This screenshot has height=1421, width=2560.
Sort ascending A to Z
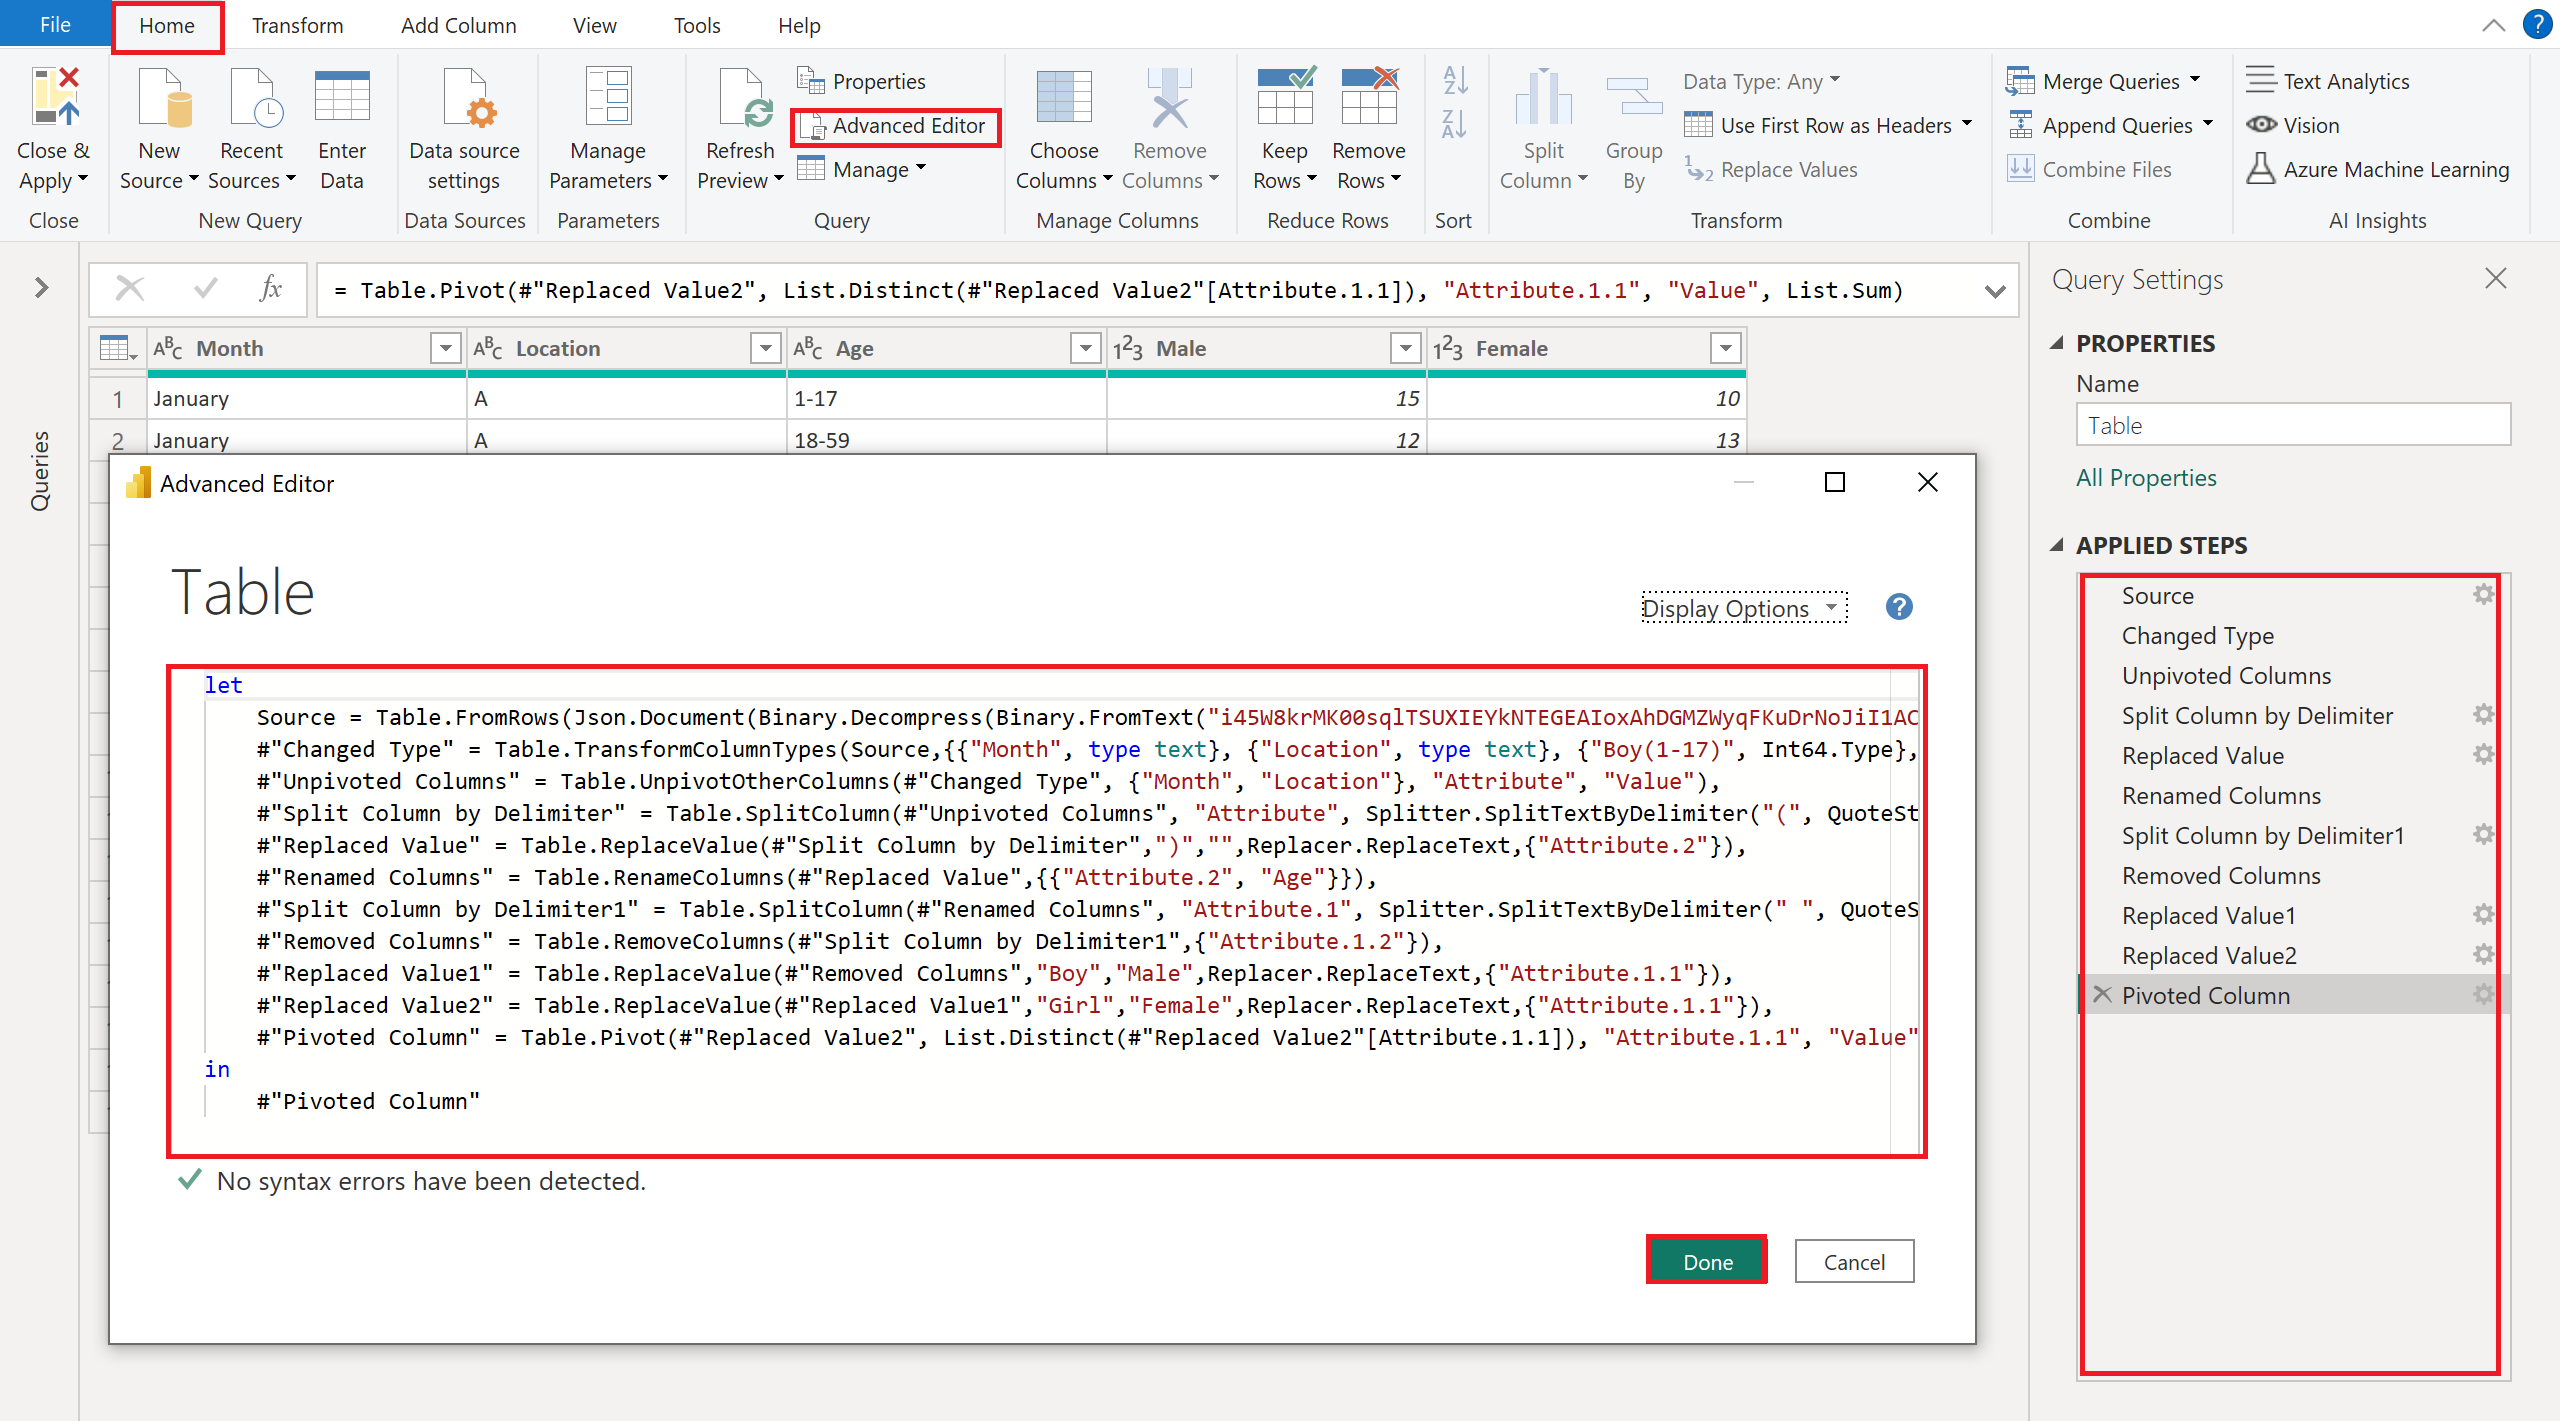point(1455,80)
